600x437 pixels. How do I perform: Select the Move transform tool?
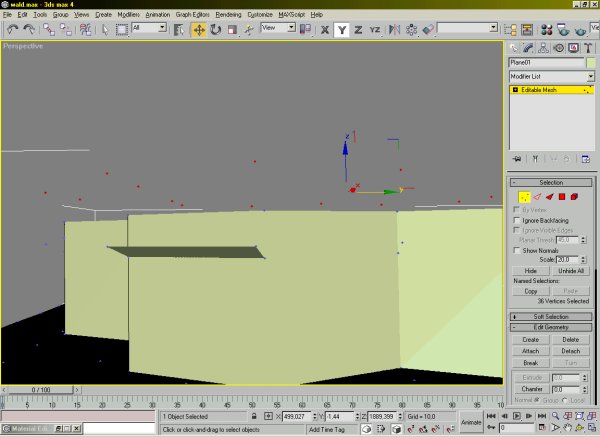198,29
